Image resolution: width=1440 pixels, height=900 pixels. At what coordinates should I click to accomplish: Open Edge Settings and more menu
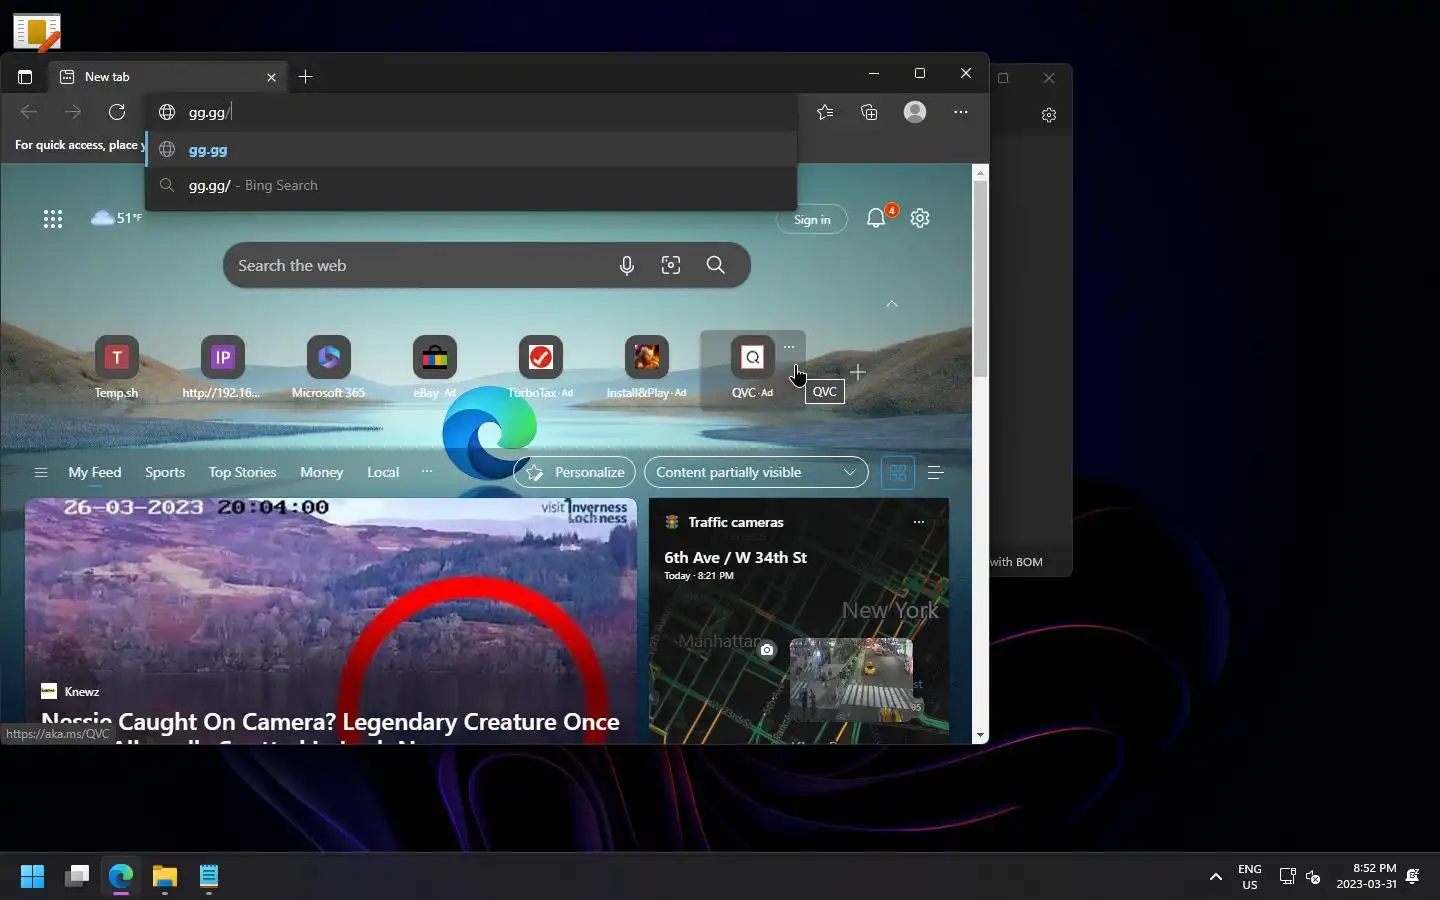961,112
